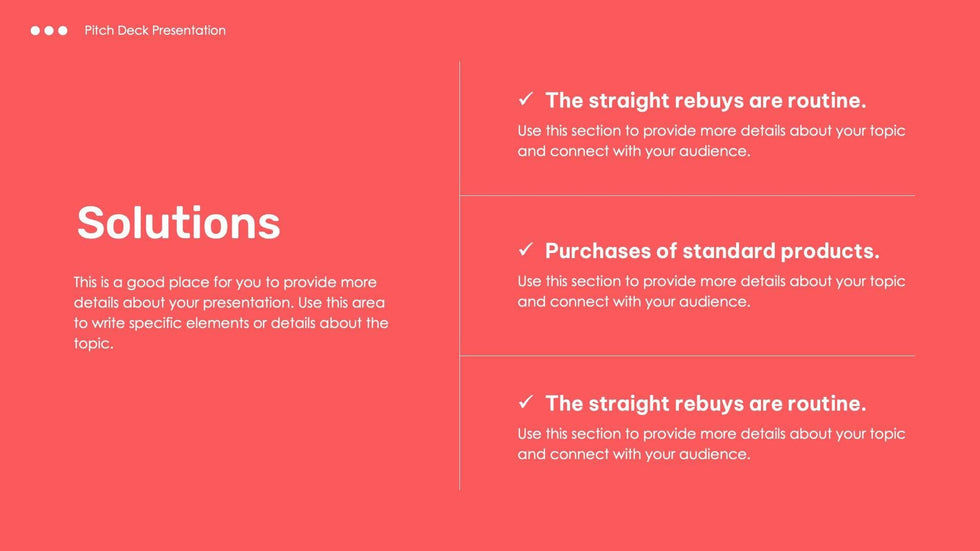The width and height of the screenshot is (980, 551).
Task: Click the checkmark beside the bottom rebuys heading
Action: tap(526, 402)
